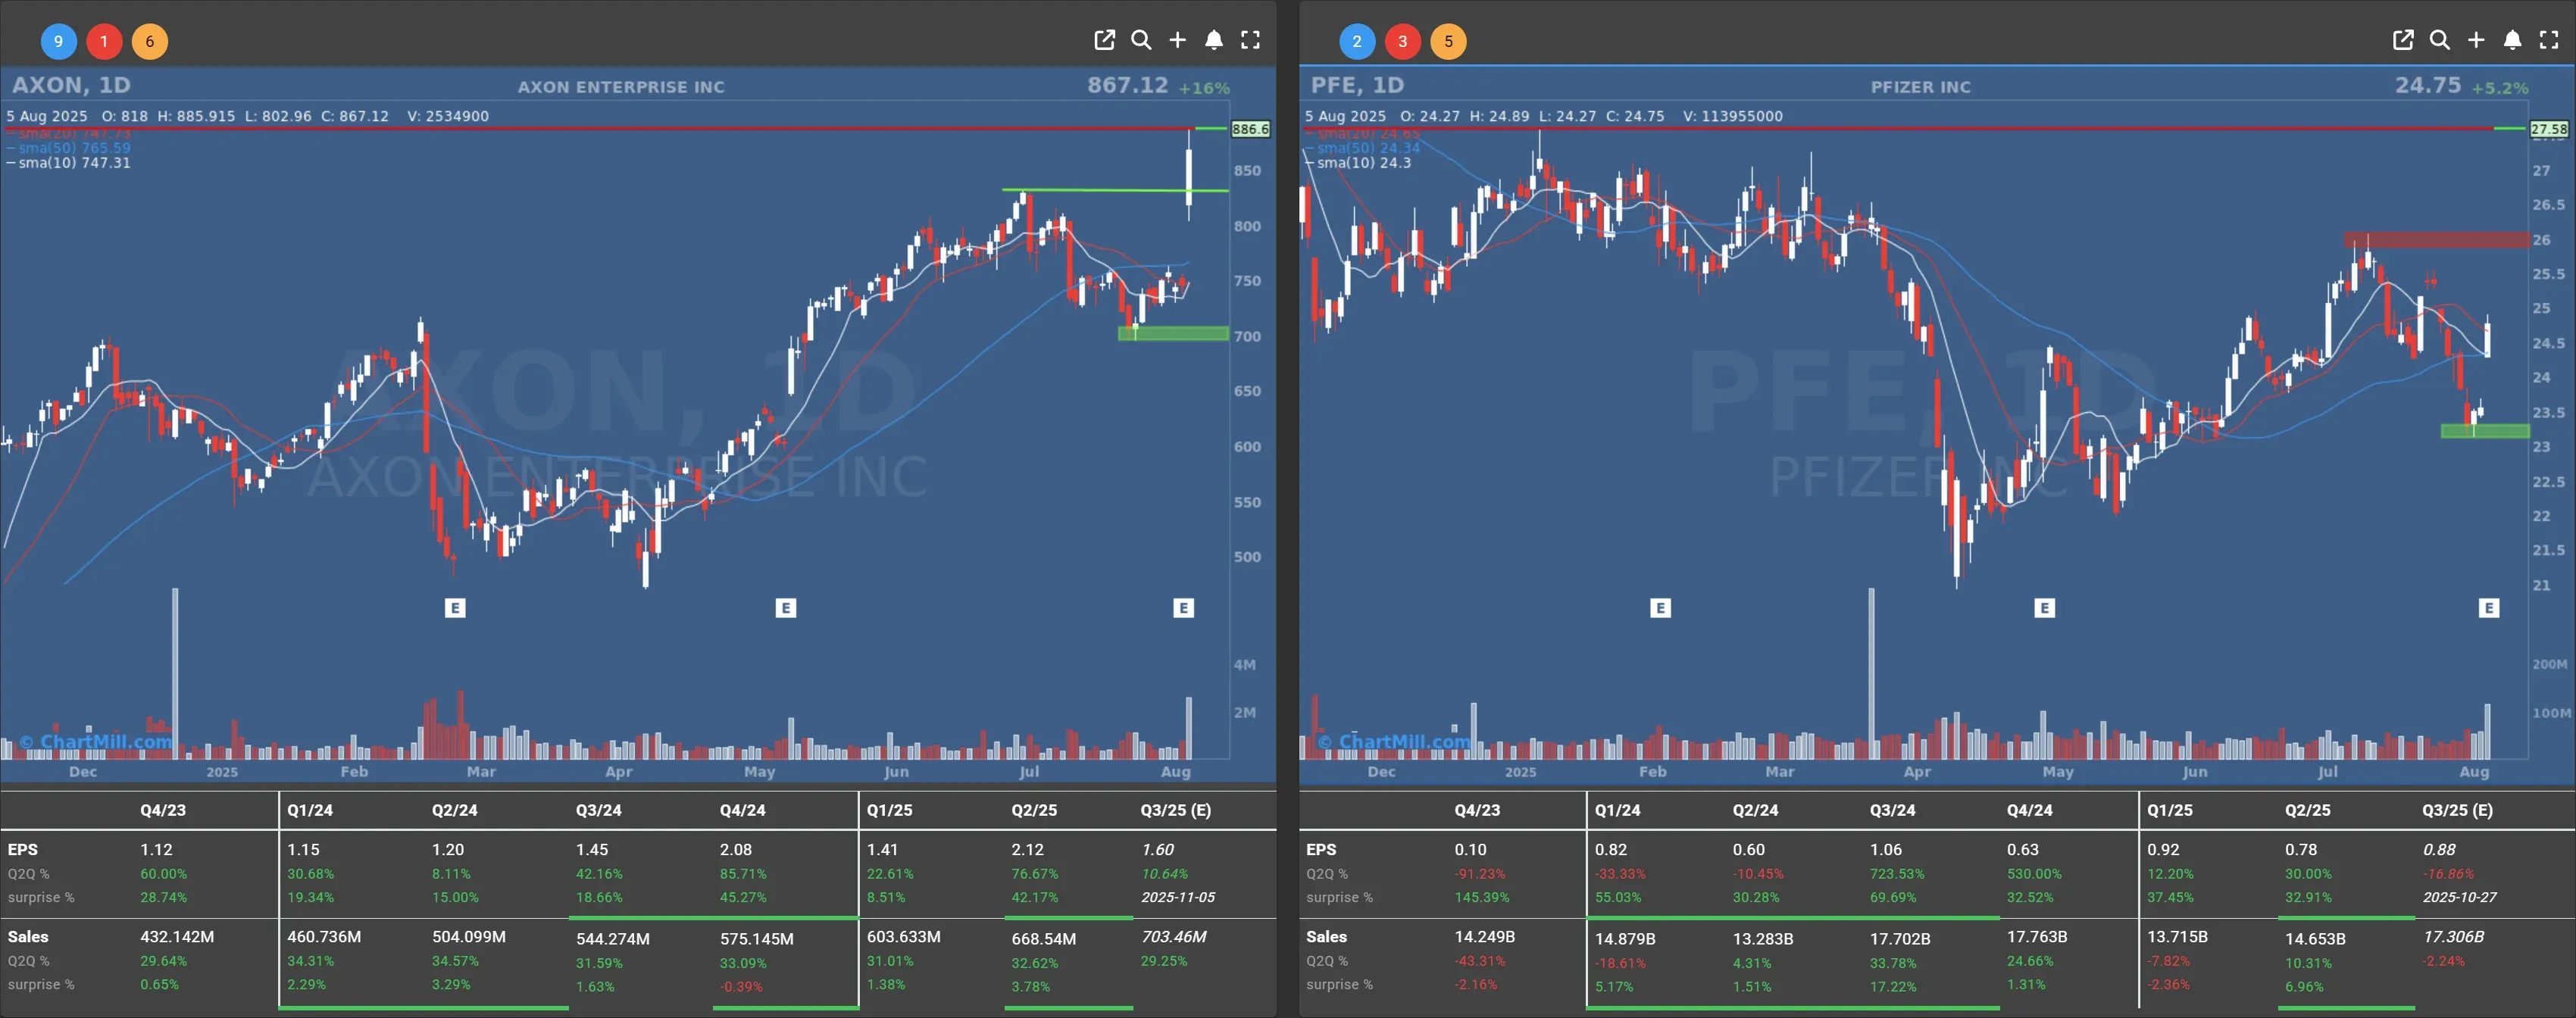Viewport: 2576px width, 1018px height.
Task: Click the green support zone on AXON chart
Action: point(1173,334)
